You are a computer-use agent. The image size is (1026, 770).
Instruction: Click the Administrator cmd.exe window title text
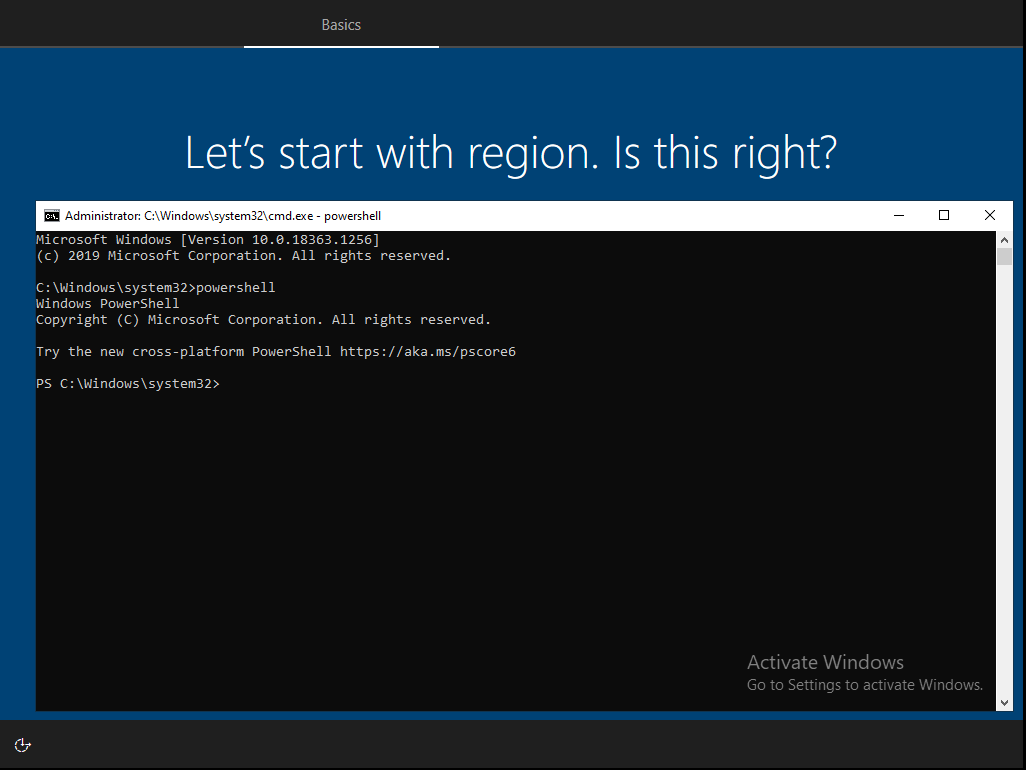point(222,216)
